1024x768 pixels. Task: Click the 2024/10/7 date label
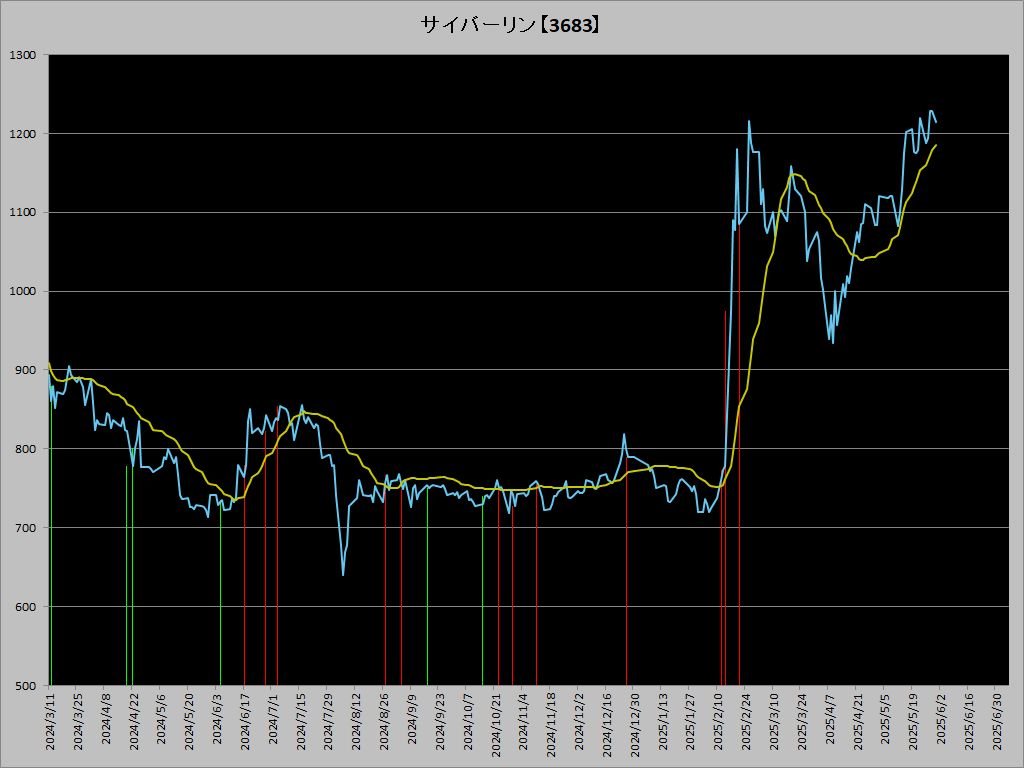click(468, 720)
